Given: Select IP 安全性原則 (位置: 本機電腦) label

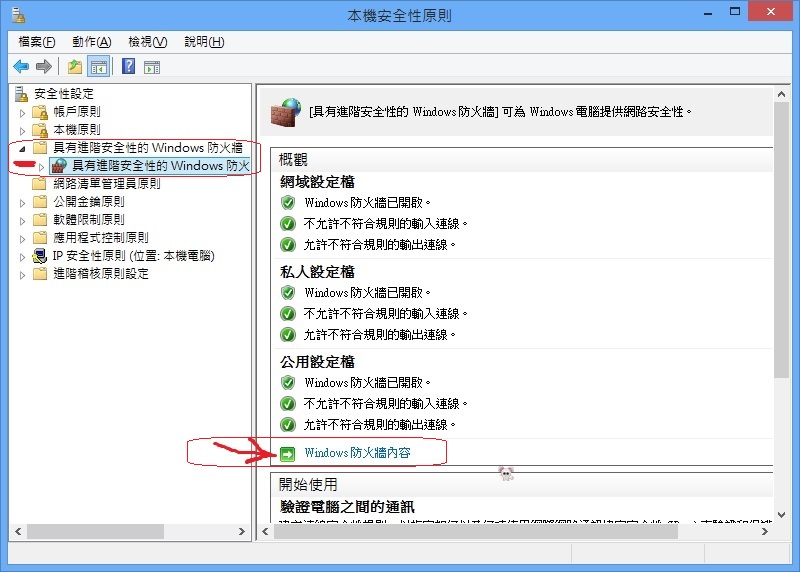Looking at the screenshot, I should 134,256.
